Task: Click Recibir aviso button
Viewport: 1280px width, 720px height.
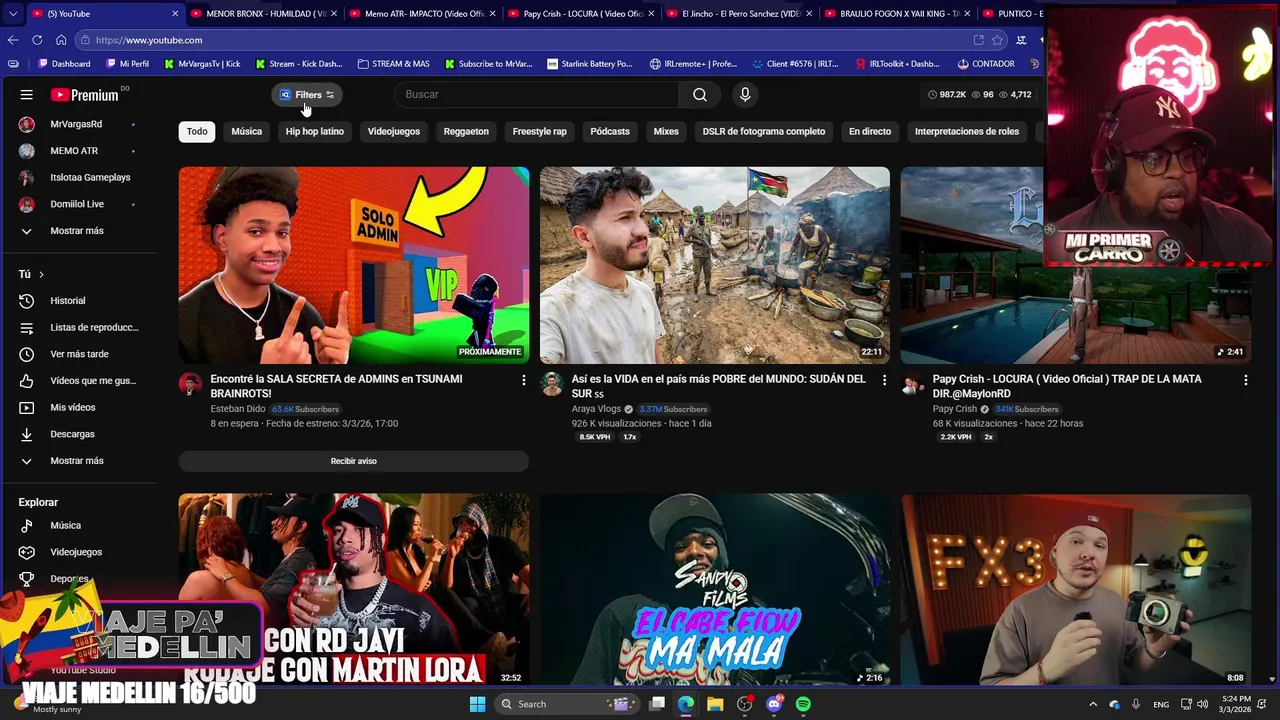Action: tap(354, 461)
